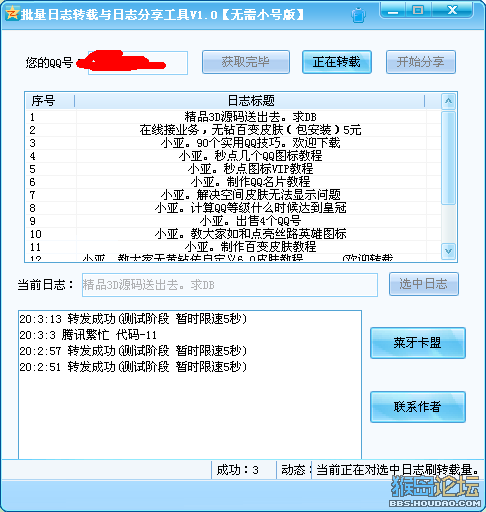
Task: Click the scroll down arrow of log list
Action: click(448, 251)
